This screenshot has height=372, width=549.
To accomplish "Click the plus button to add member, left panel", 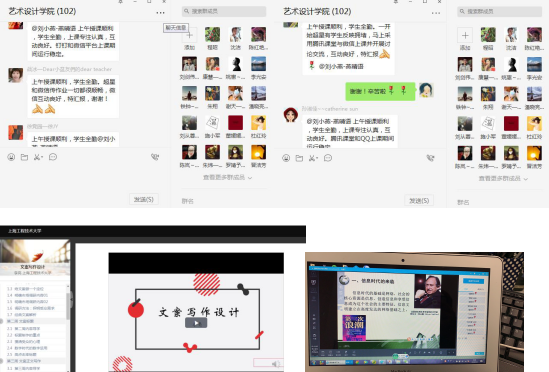I will [189, 35].
